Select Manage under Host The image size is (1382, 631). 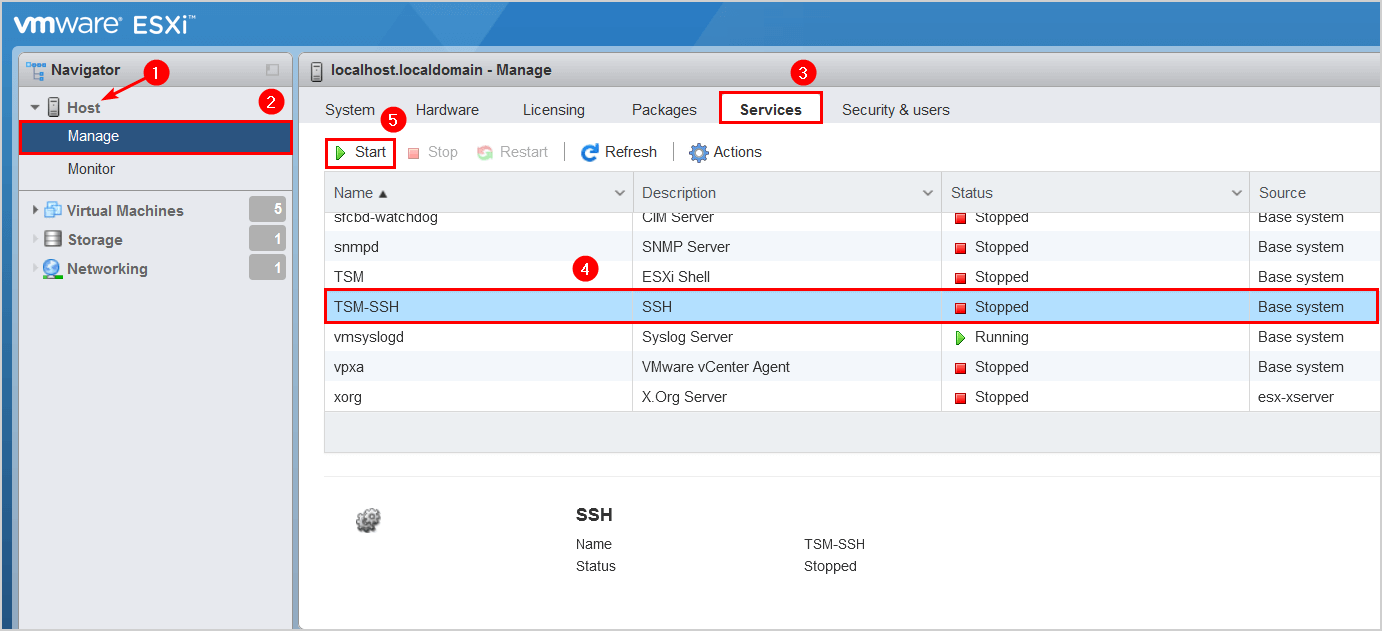(x=156, y=136)
